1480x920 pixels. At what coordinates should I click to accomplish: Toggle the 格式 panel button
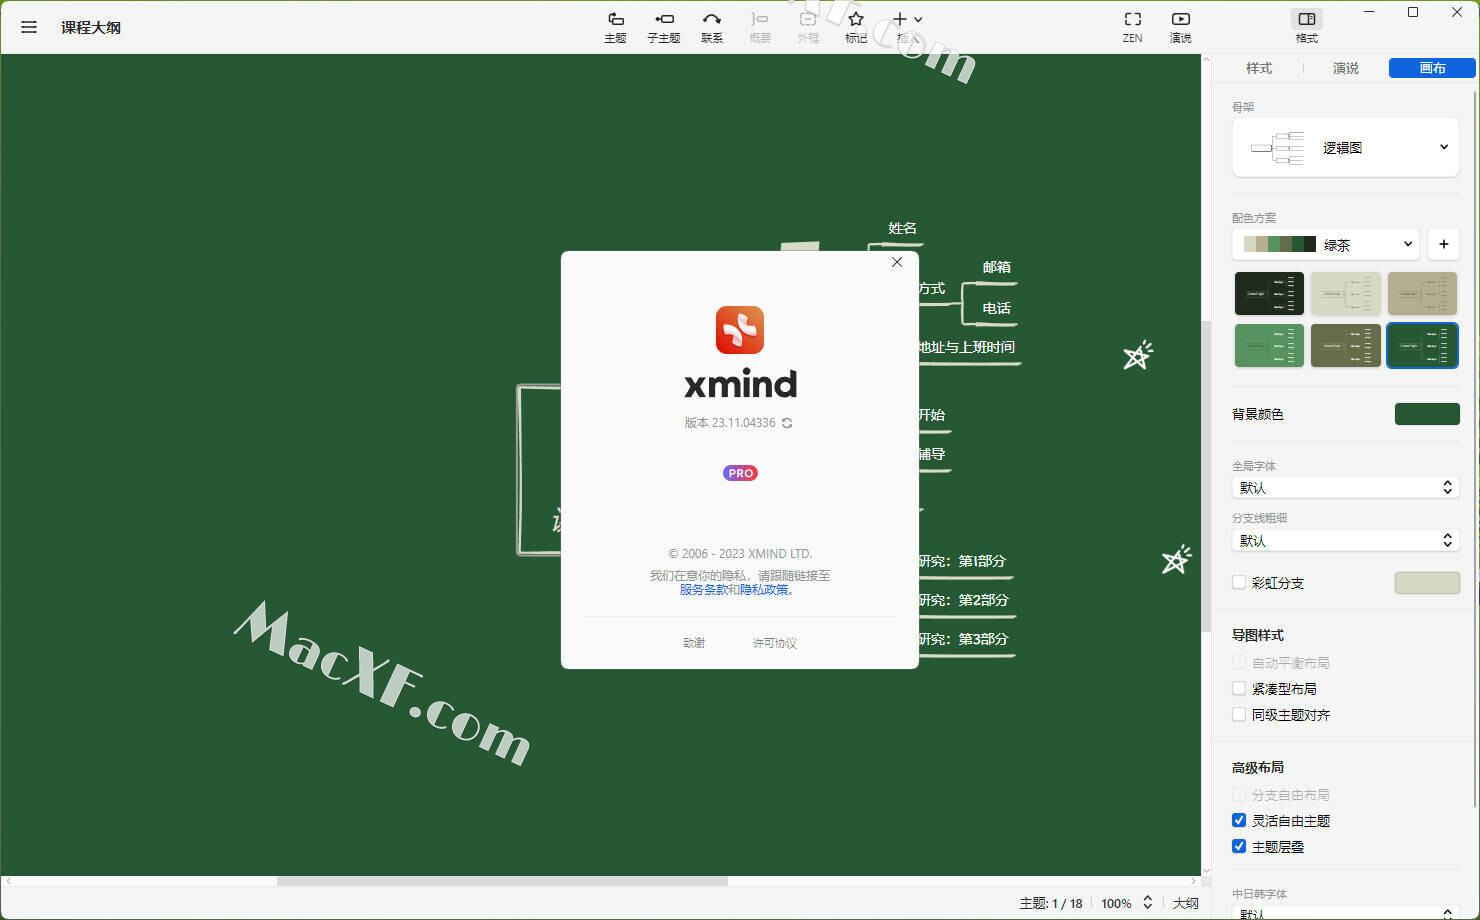tap(1307, 27)
